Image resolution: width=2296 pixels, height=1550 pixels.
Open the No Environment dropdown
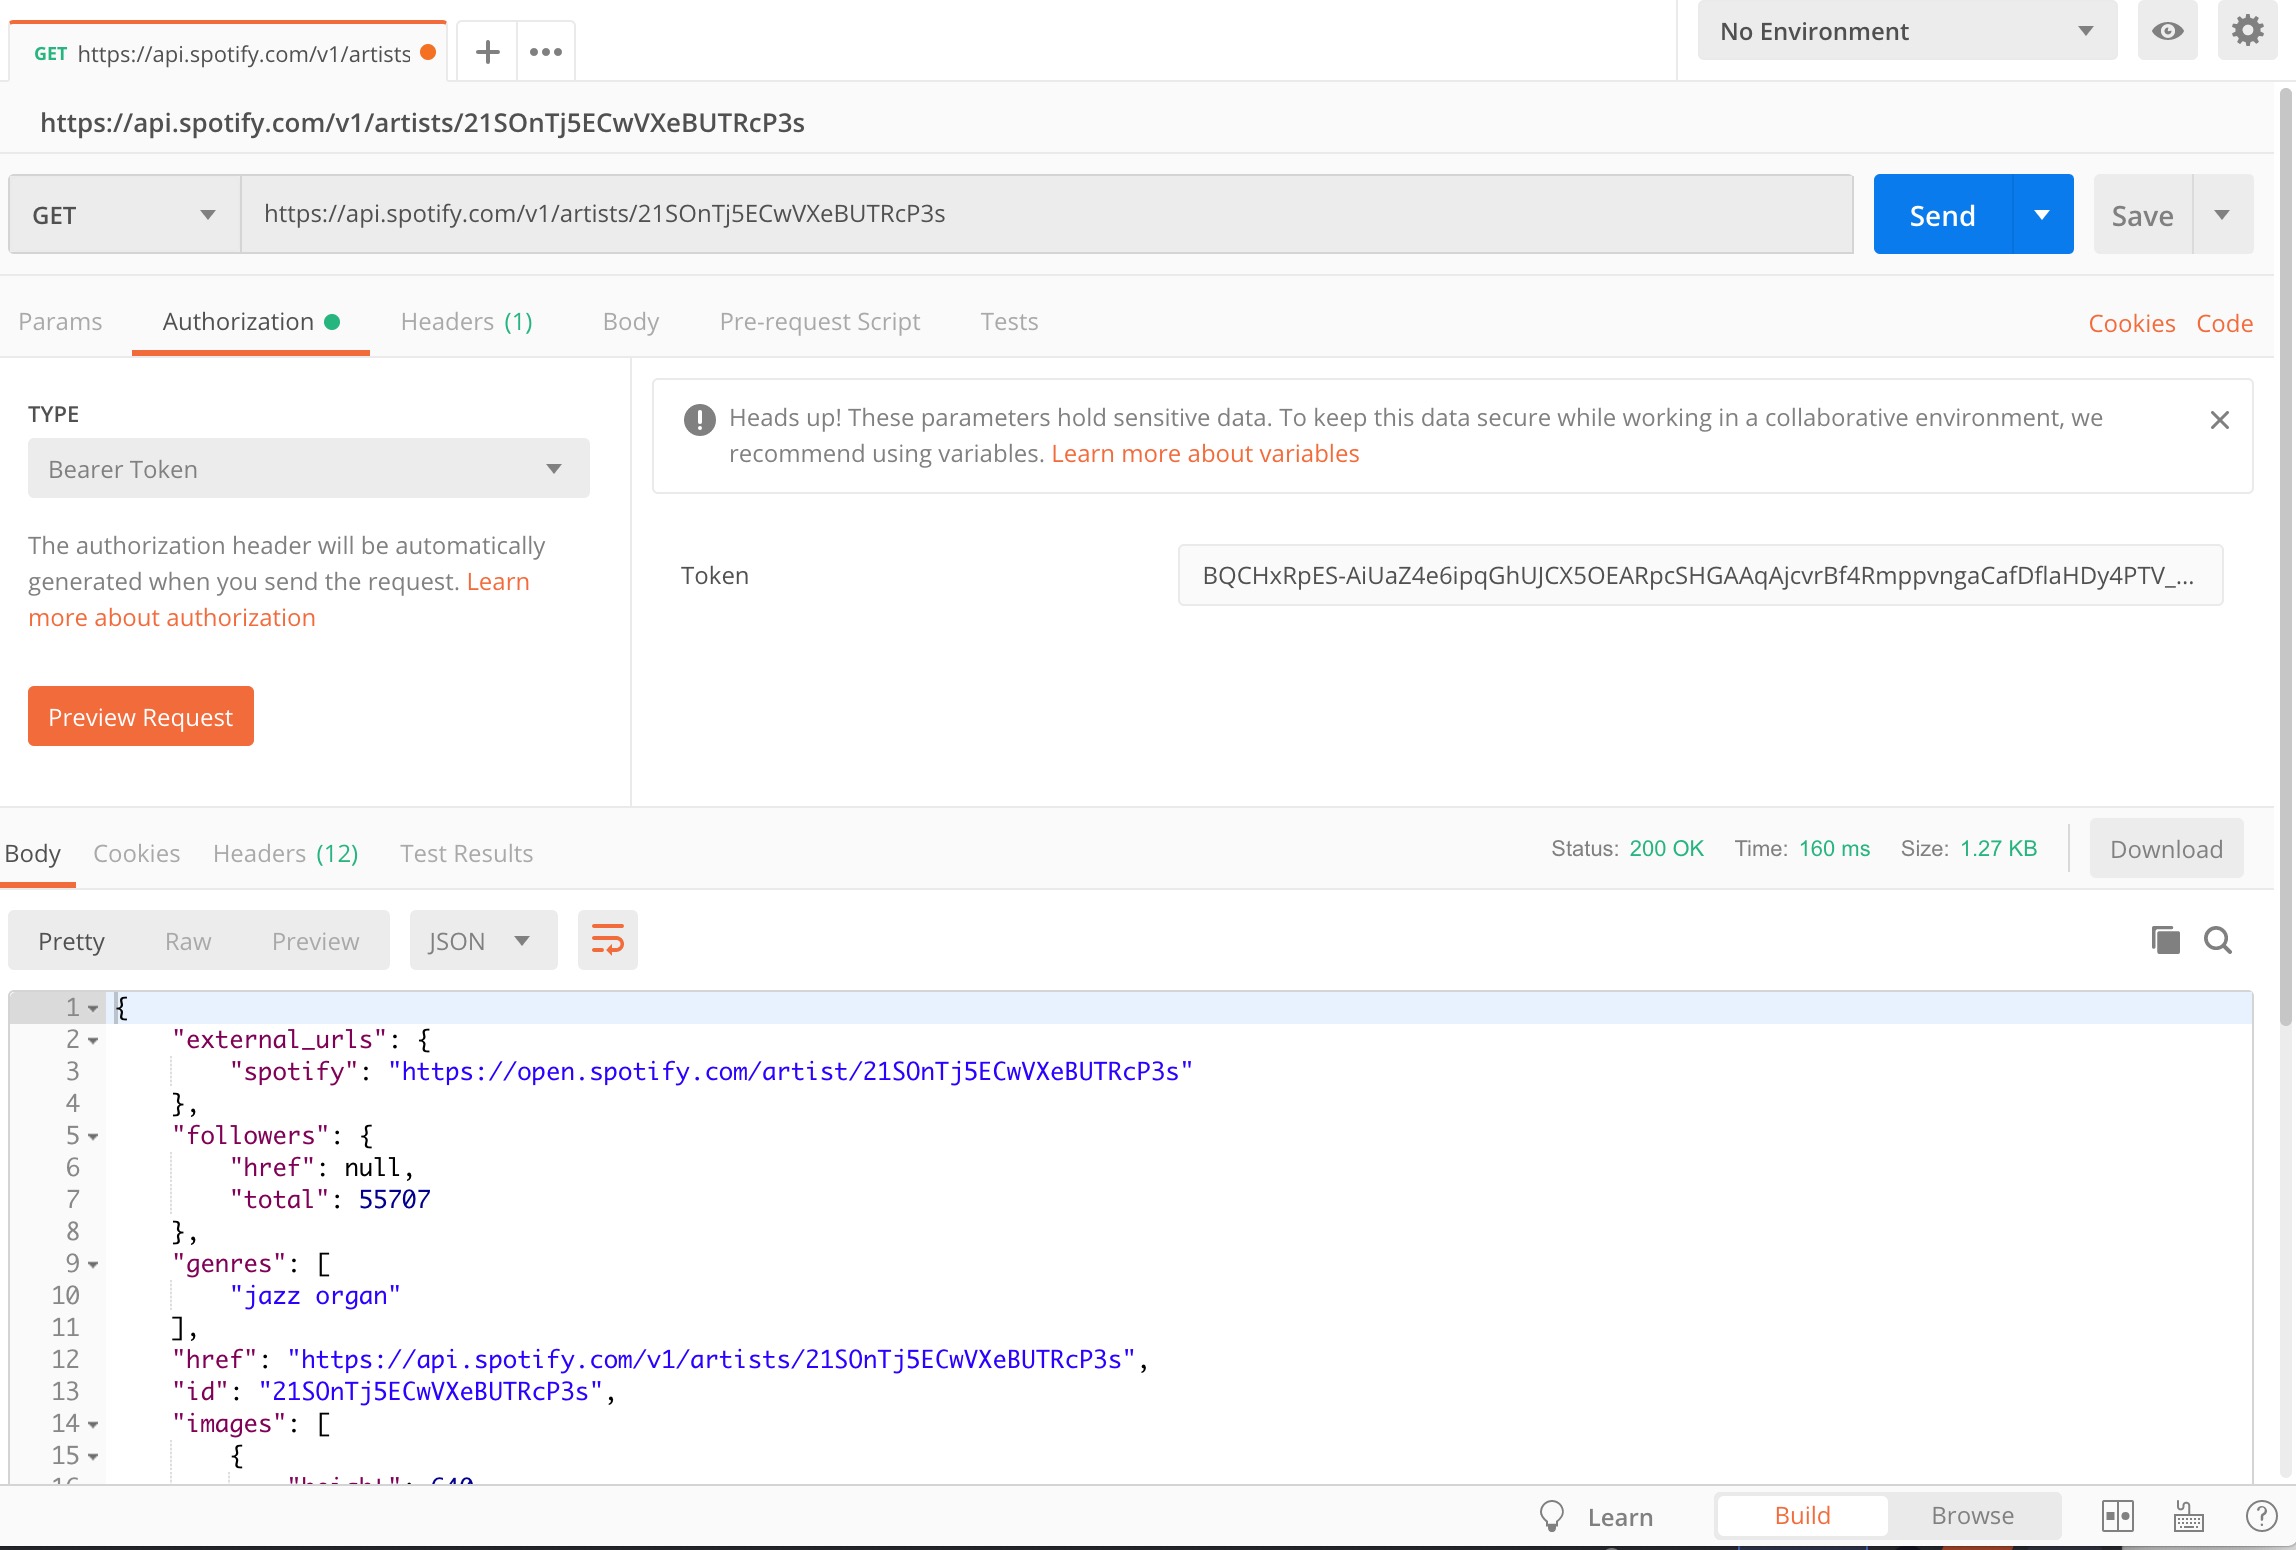(1907, 31)
